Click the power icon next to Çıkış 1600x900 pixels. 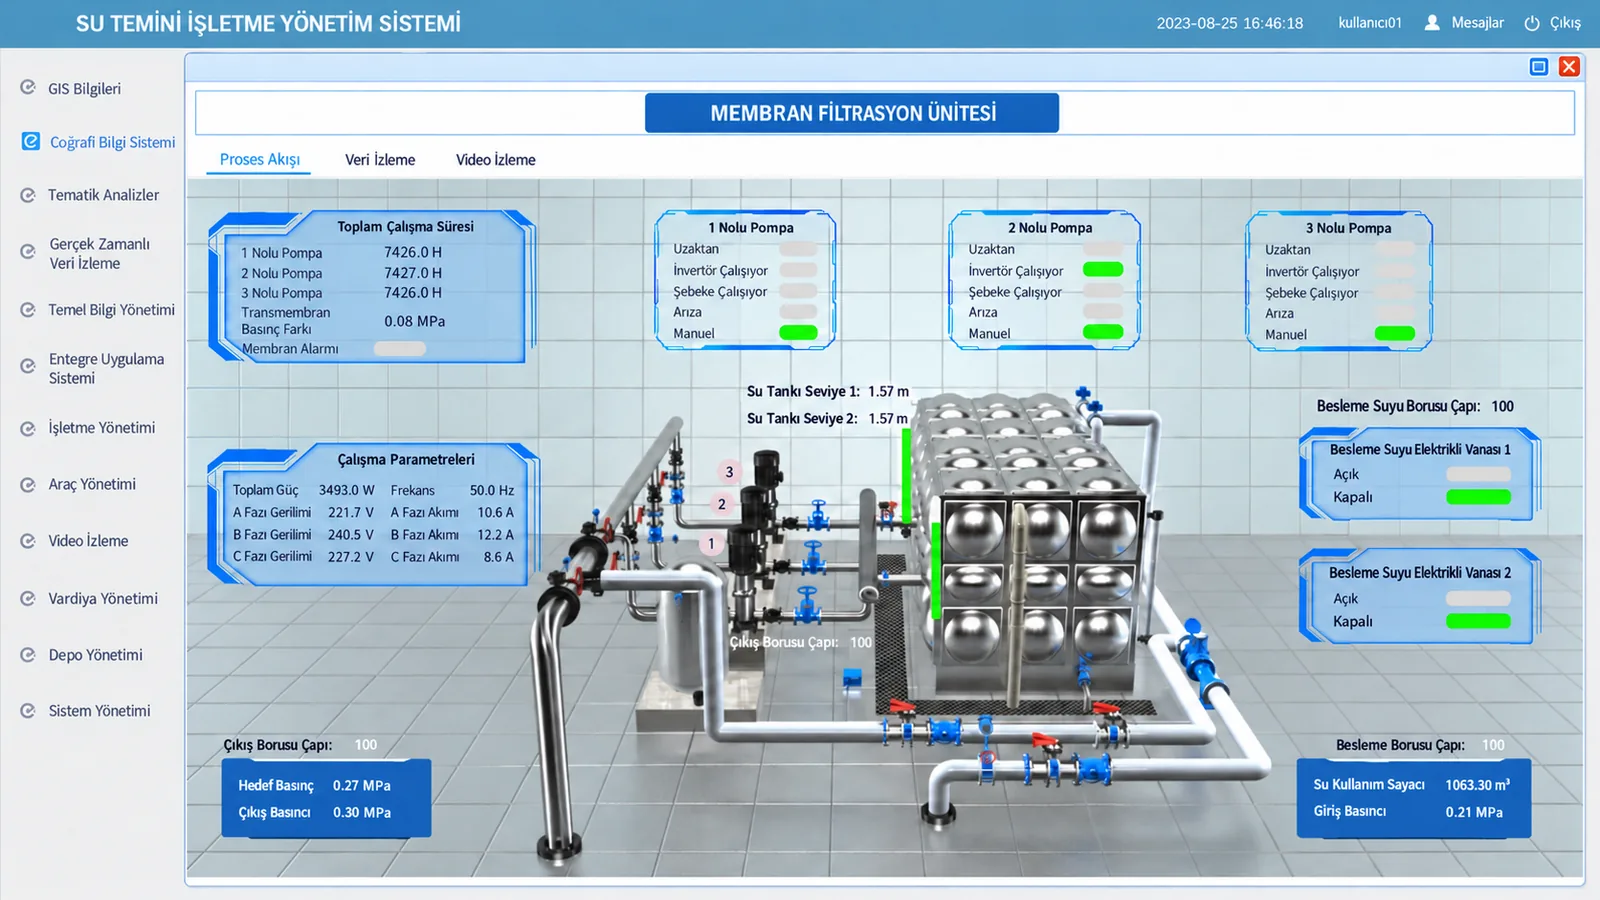tap(1532, 23)
